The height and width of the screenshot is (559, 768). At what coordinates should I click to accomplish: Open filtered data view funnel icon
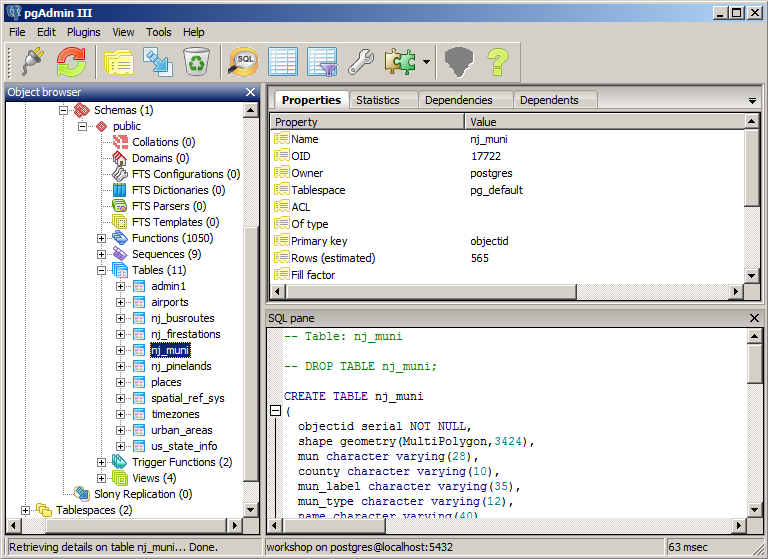coord(322,62)
